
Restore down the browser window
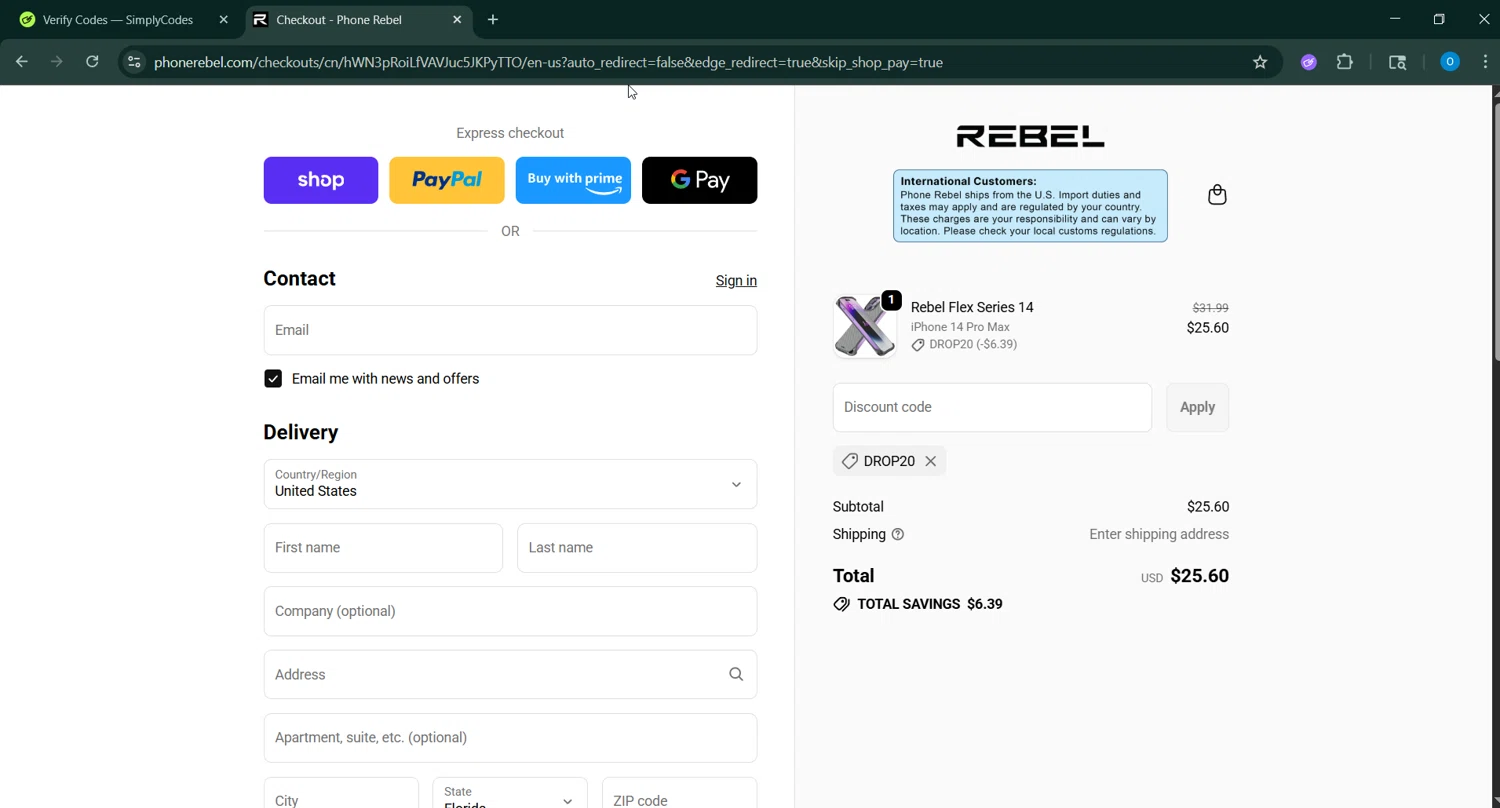pos(1439,19)
